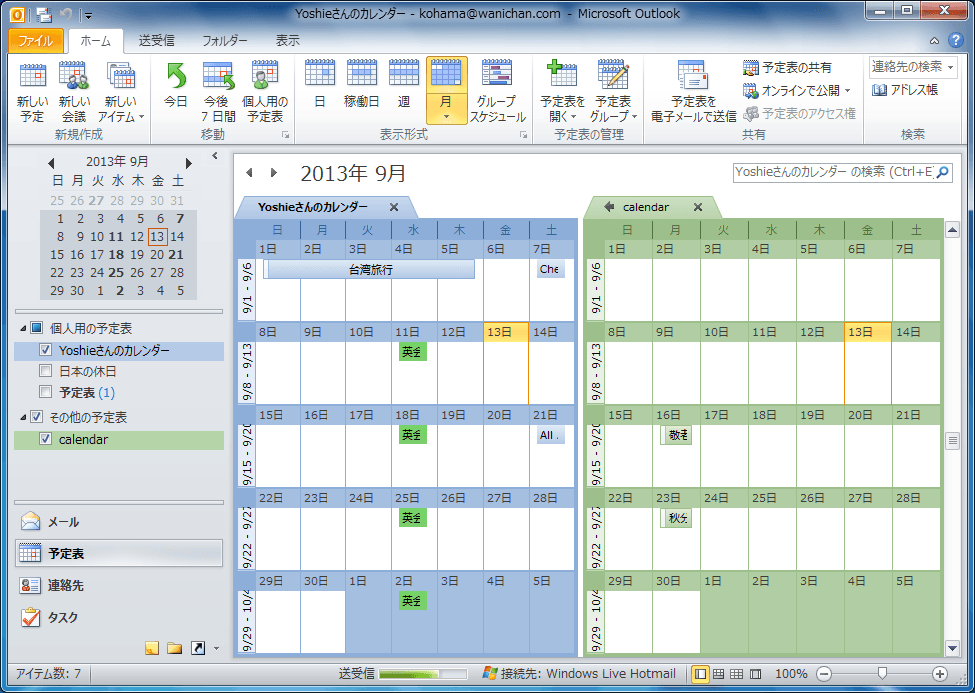Open the オンラインで公開 dropdown
975x693 pixels.
[797, 90]
